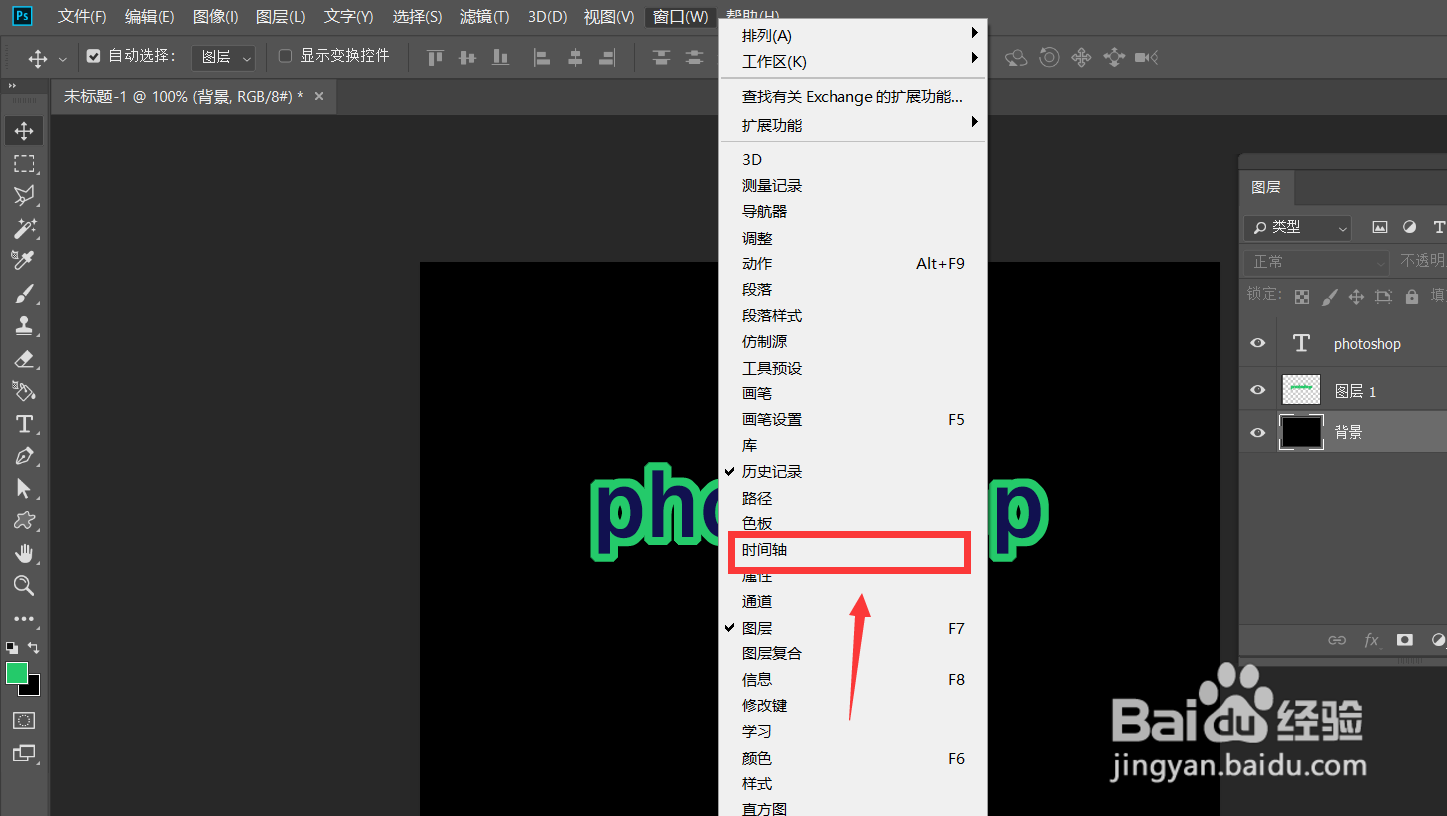
Task: Select the Clone Stamp tool
Action: point(24,325)
